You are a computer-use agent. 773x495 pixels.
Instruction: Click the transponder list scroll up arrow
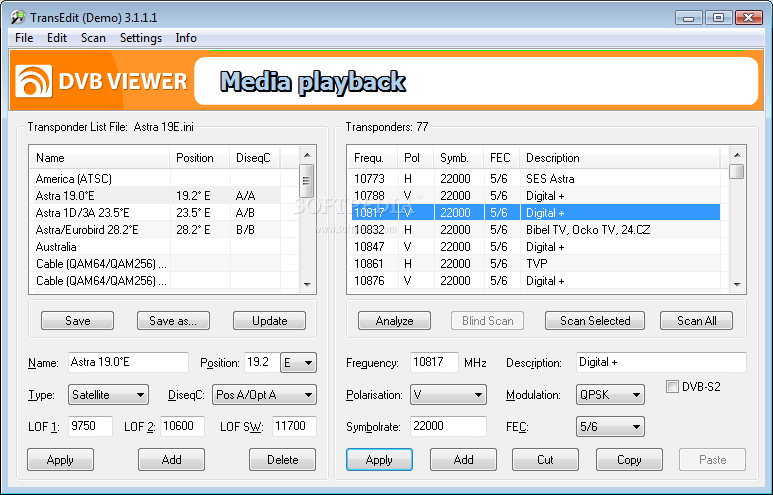click(x=737, y=155)
